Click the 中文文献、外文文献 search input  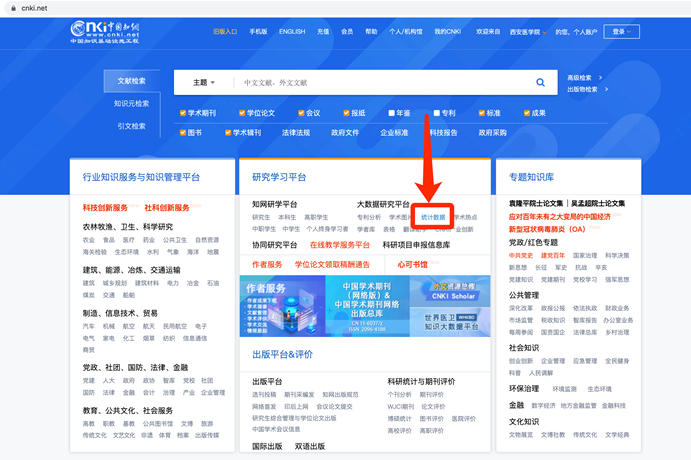coord(383,82)
